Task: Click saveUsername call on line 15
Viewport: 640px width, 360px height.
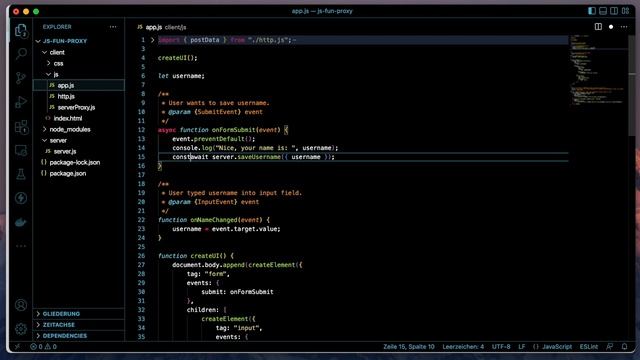Action: (259, 157)
